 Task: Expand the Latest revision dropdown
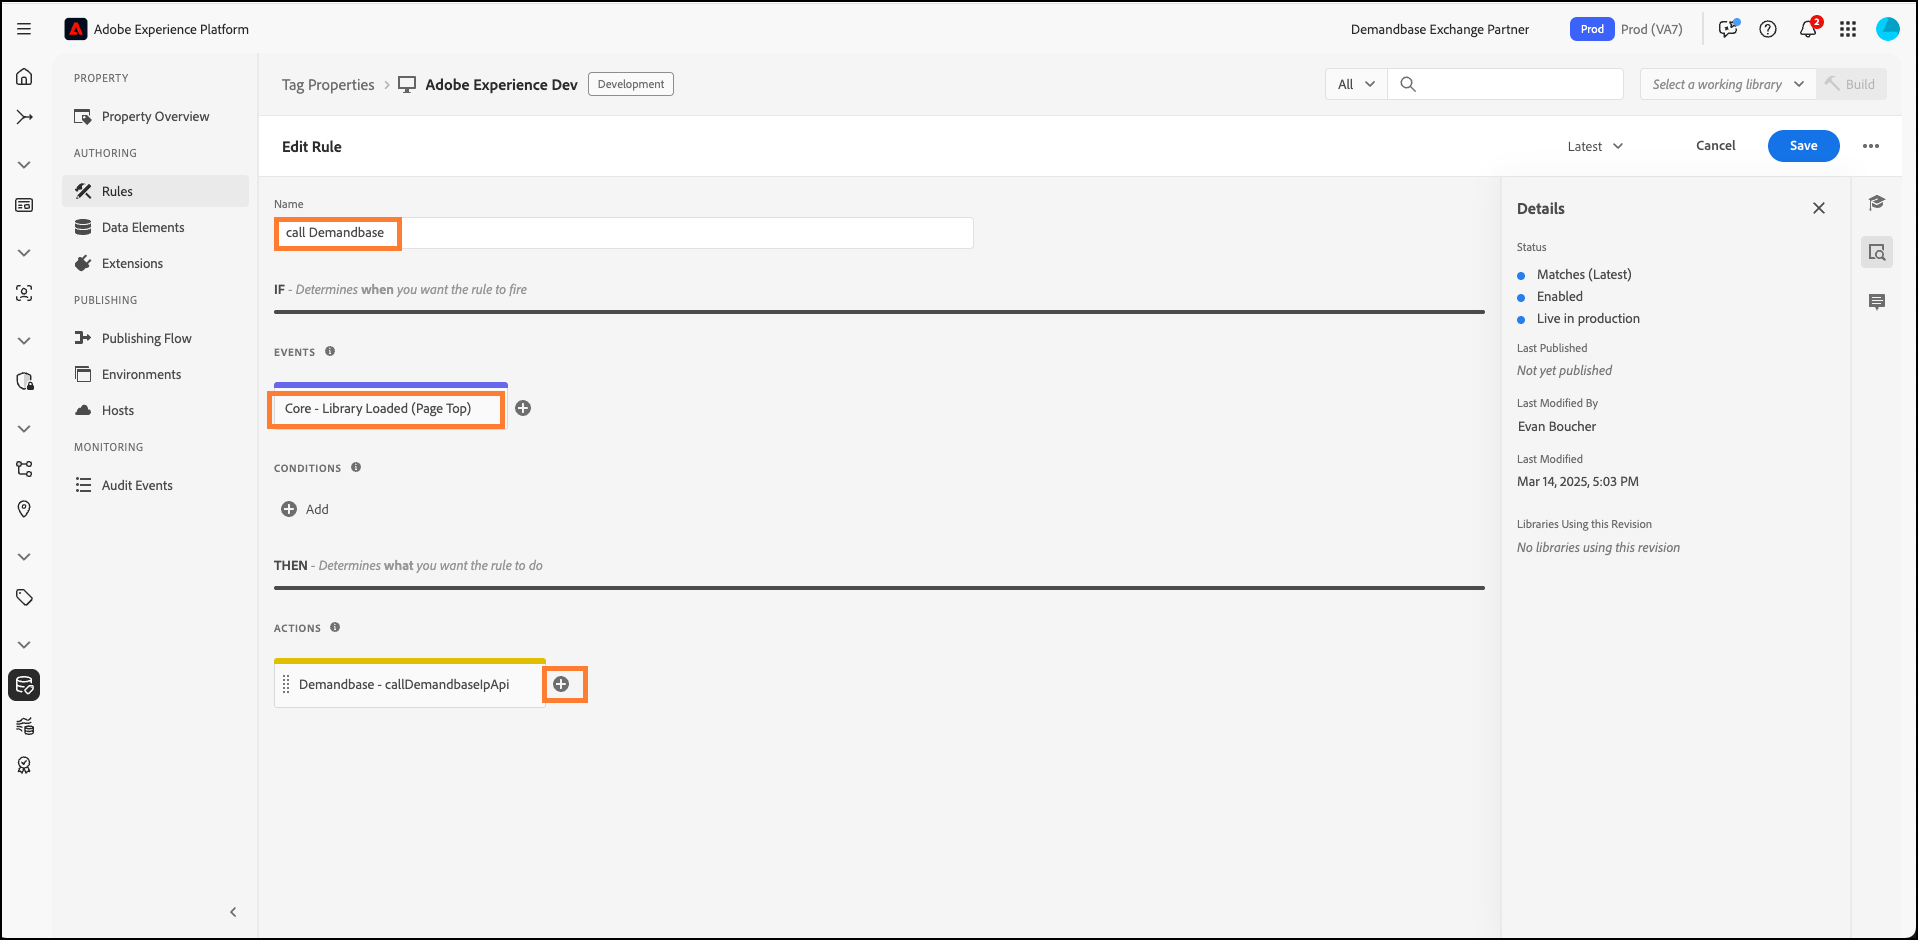click(1595, 146)
